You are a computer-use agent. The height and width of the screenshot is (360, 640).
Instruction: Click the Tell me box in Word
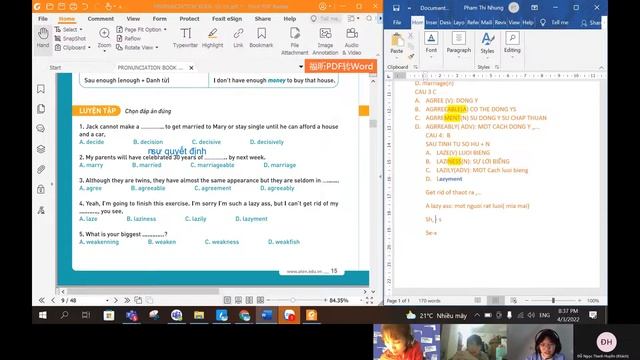[x=555, y=22]
